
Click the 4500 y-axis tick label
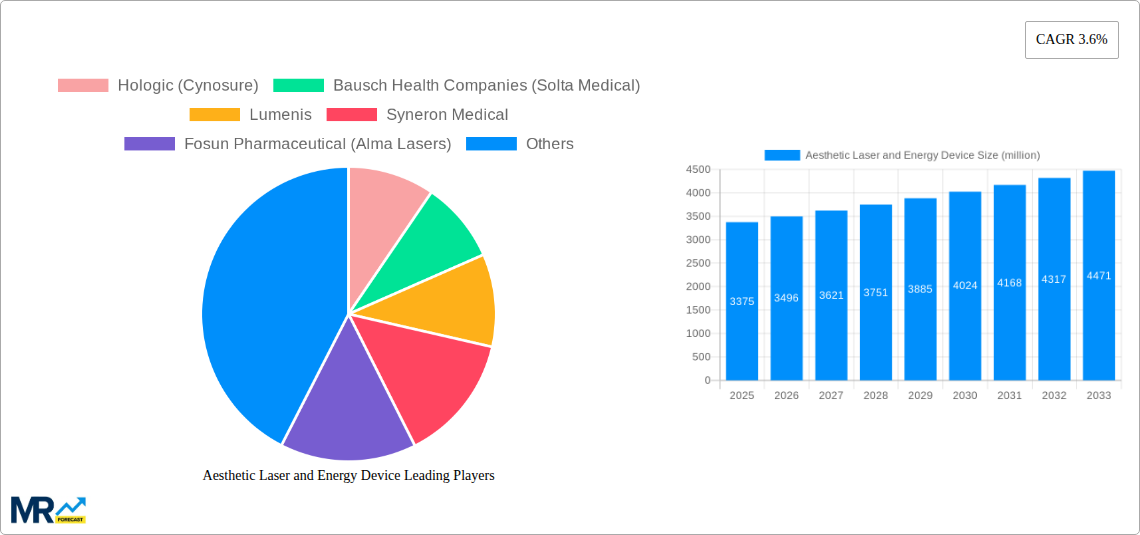tap(698, 169)
